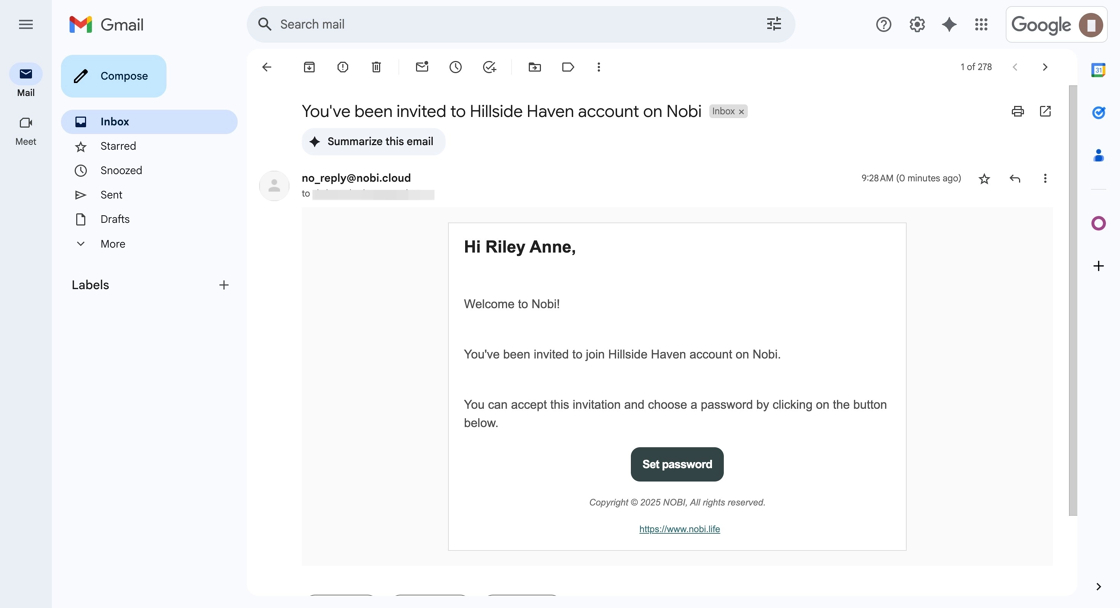Archive this email using the toolbar icon
This screenshot has height=608, width=1120.
pyautogui.click(x=309, y=67)
